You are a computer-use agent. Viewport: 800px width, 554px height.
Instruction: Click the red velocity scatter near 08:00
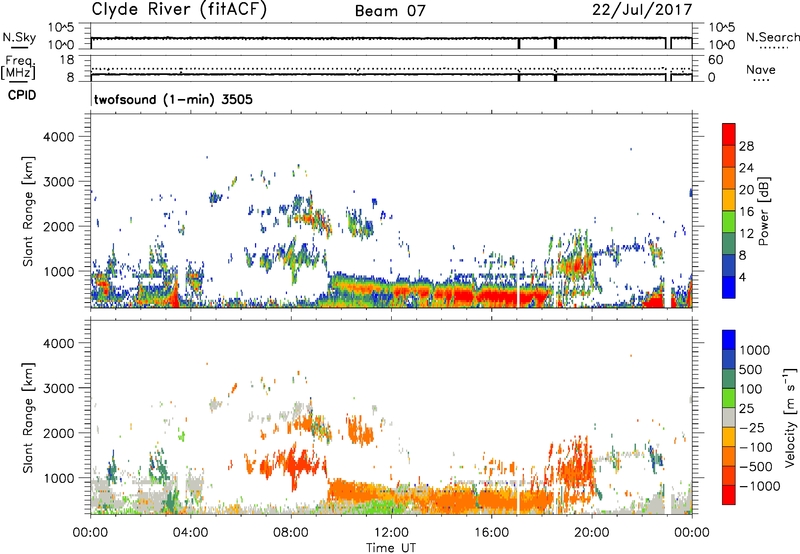[x=298, y=464]
